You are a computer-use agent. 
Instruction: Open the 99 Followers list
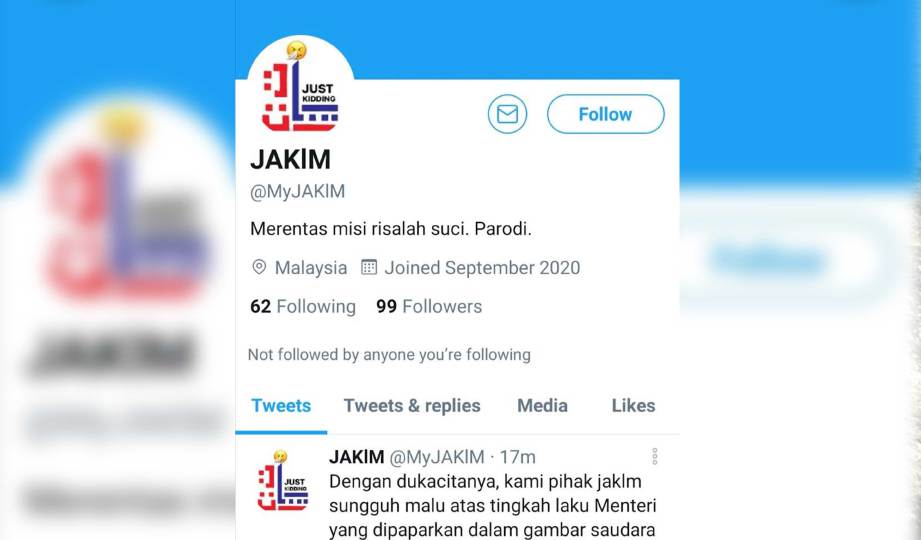429,306
